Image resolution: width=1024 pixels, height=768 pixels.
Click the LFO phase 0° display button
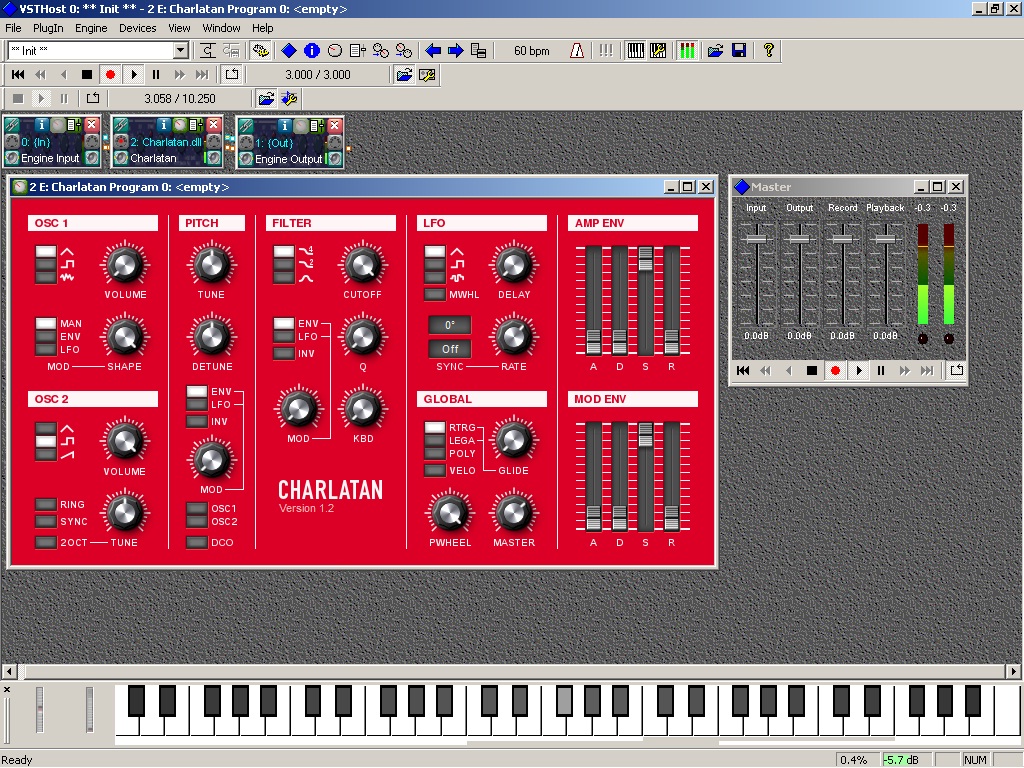[x=449, y=325]
